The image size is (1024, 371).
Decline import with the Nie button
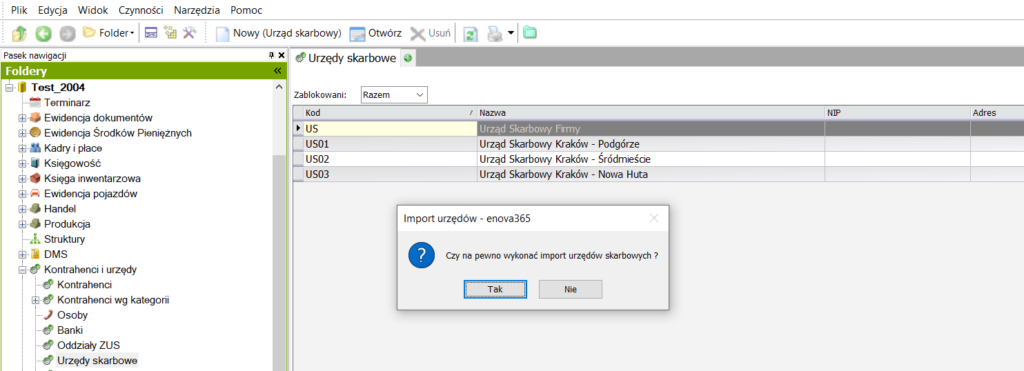[570, 289]
